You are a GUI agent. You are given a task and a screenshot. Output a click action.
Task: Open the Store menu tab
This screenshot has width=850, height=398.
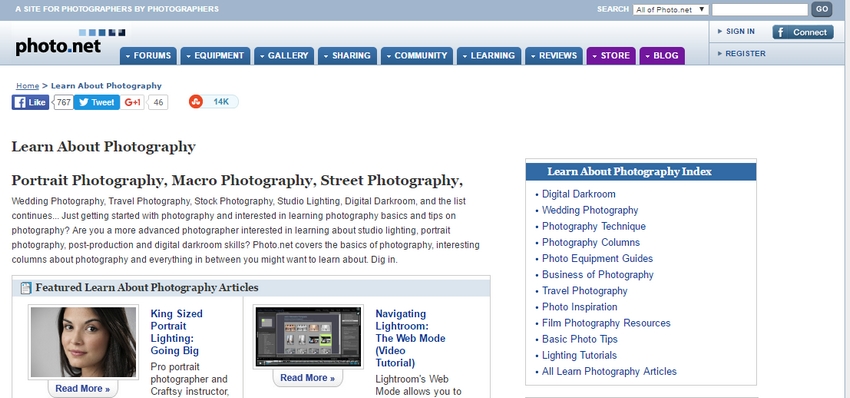coord(611,55)
